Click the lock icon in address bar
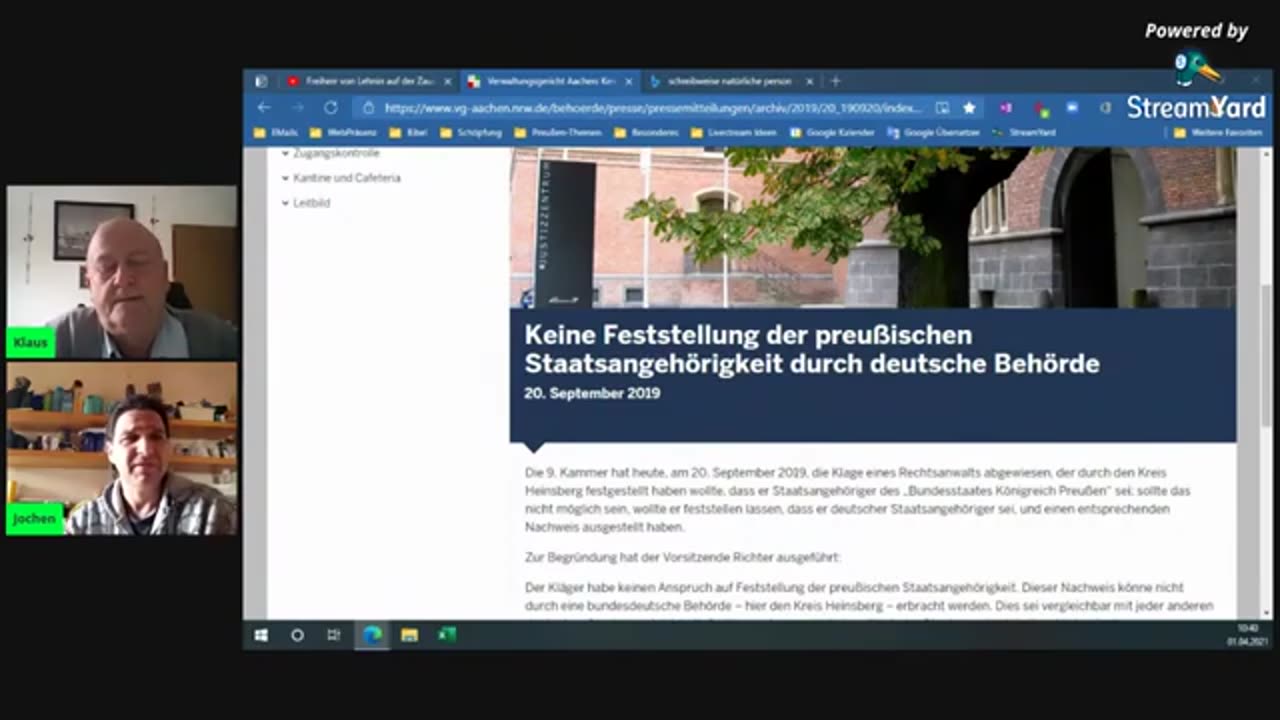This screenshot has height=720, width=1280. click(x=369, y=108)
